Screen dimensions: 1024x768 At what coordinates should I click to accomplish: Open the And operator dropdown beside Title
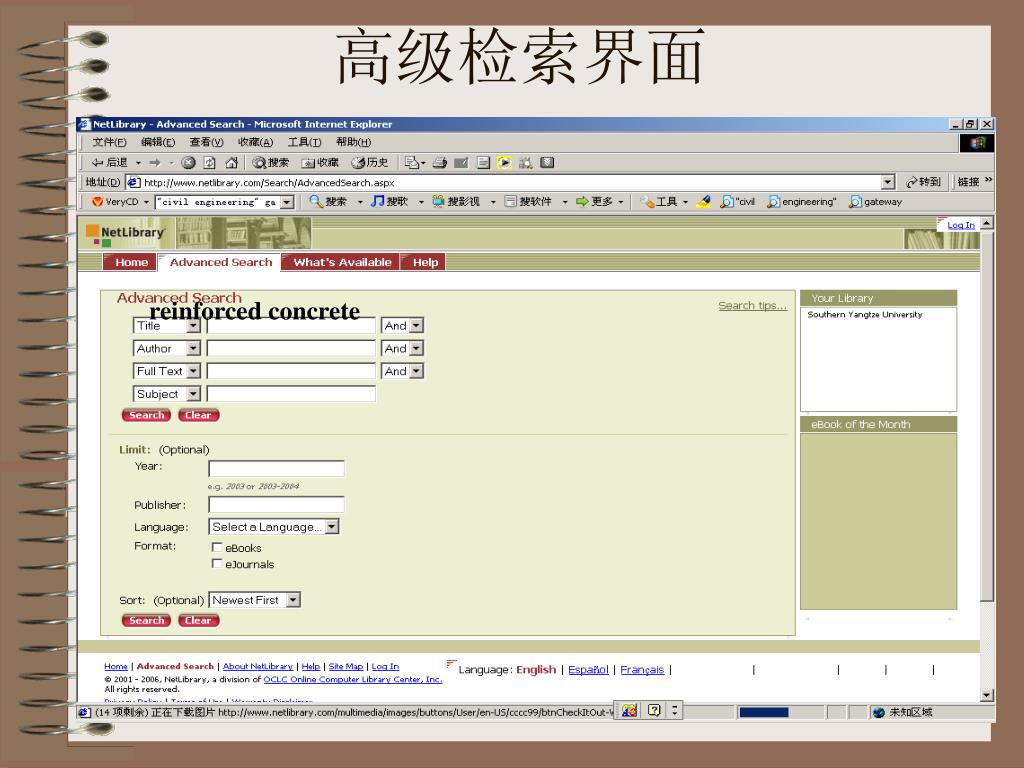[417, 325]
